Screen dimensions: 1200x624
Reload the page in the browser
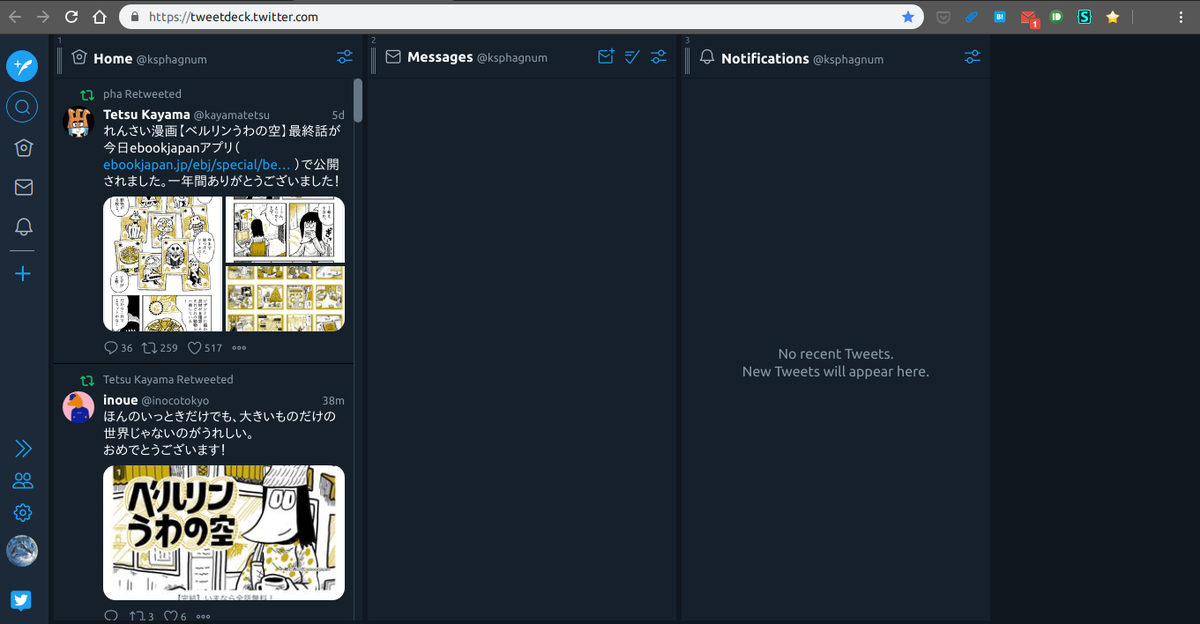click(71, 16)
